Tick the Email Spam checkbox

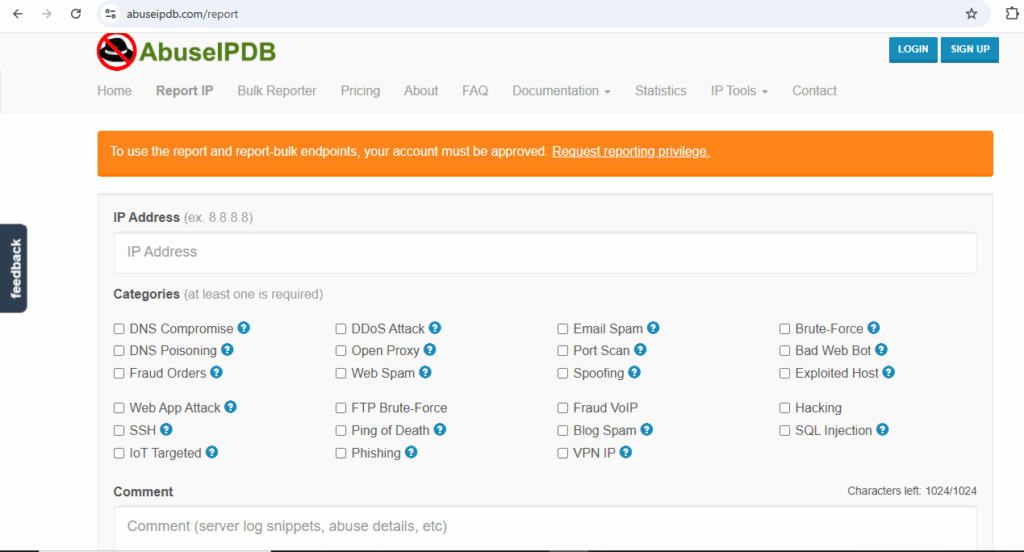[562, 329]
